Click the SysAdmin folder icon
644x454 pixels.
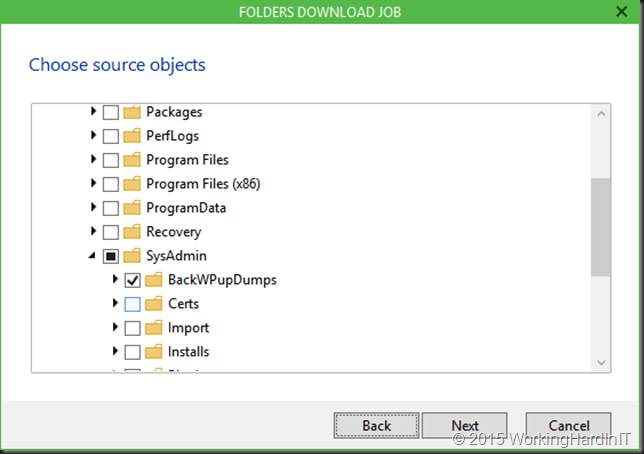(132, 256)
